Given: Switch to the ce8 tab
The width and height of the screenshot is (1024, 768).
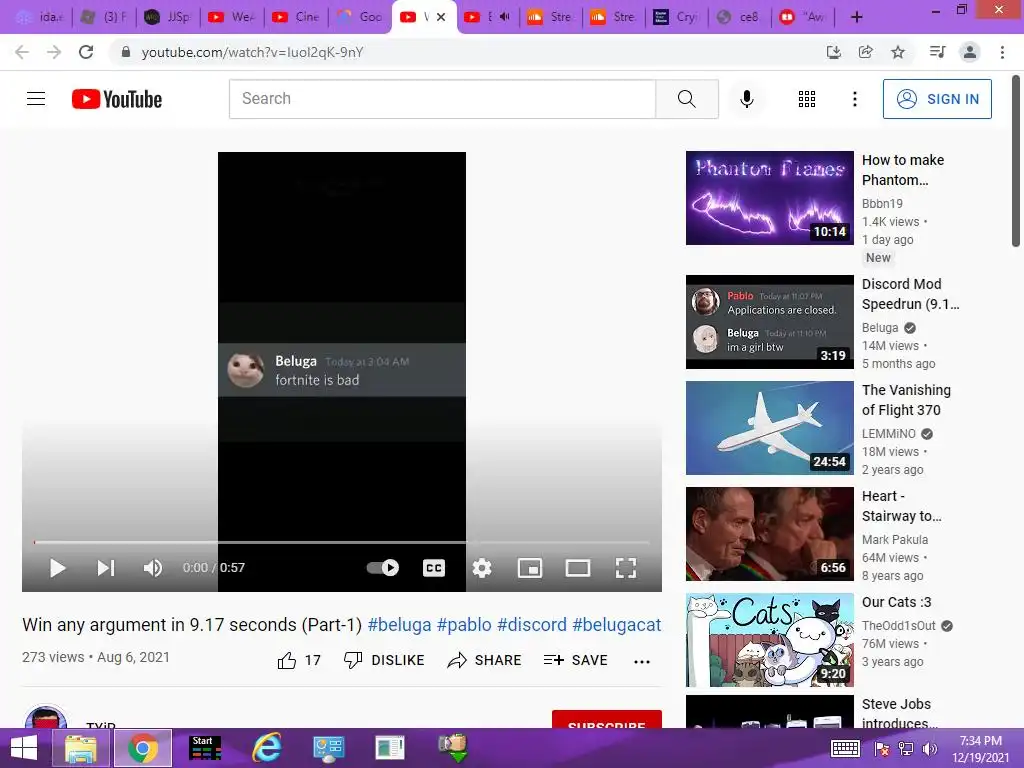Looking at the screenshot, I should pos(739,17).
